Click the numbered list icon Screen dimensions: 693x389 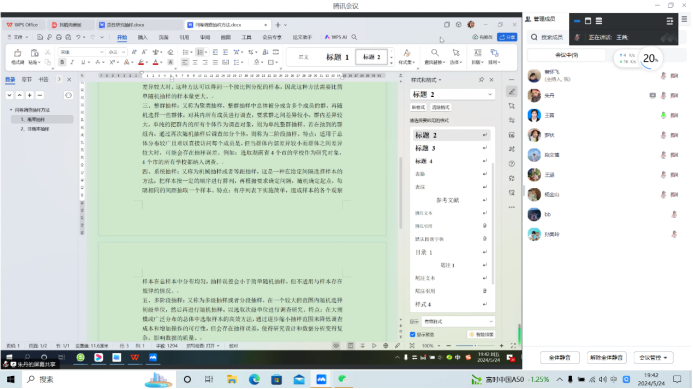point(200,52)
